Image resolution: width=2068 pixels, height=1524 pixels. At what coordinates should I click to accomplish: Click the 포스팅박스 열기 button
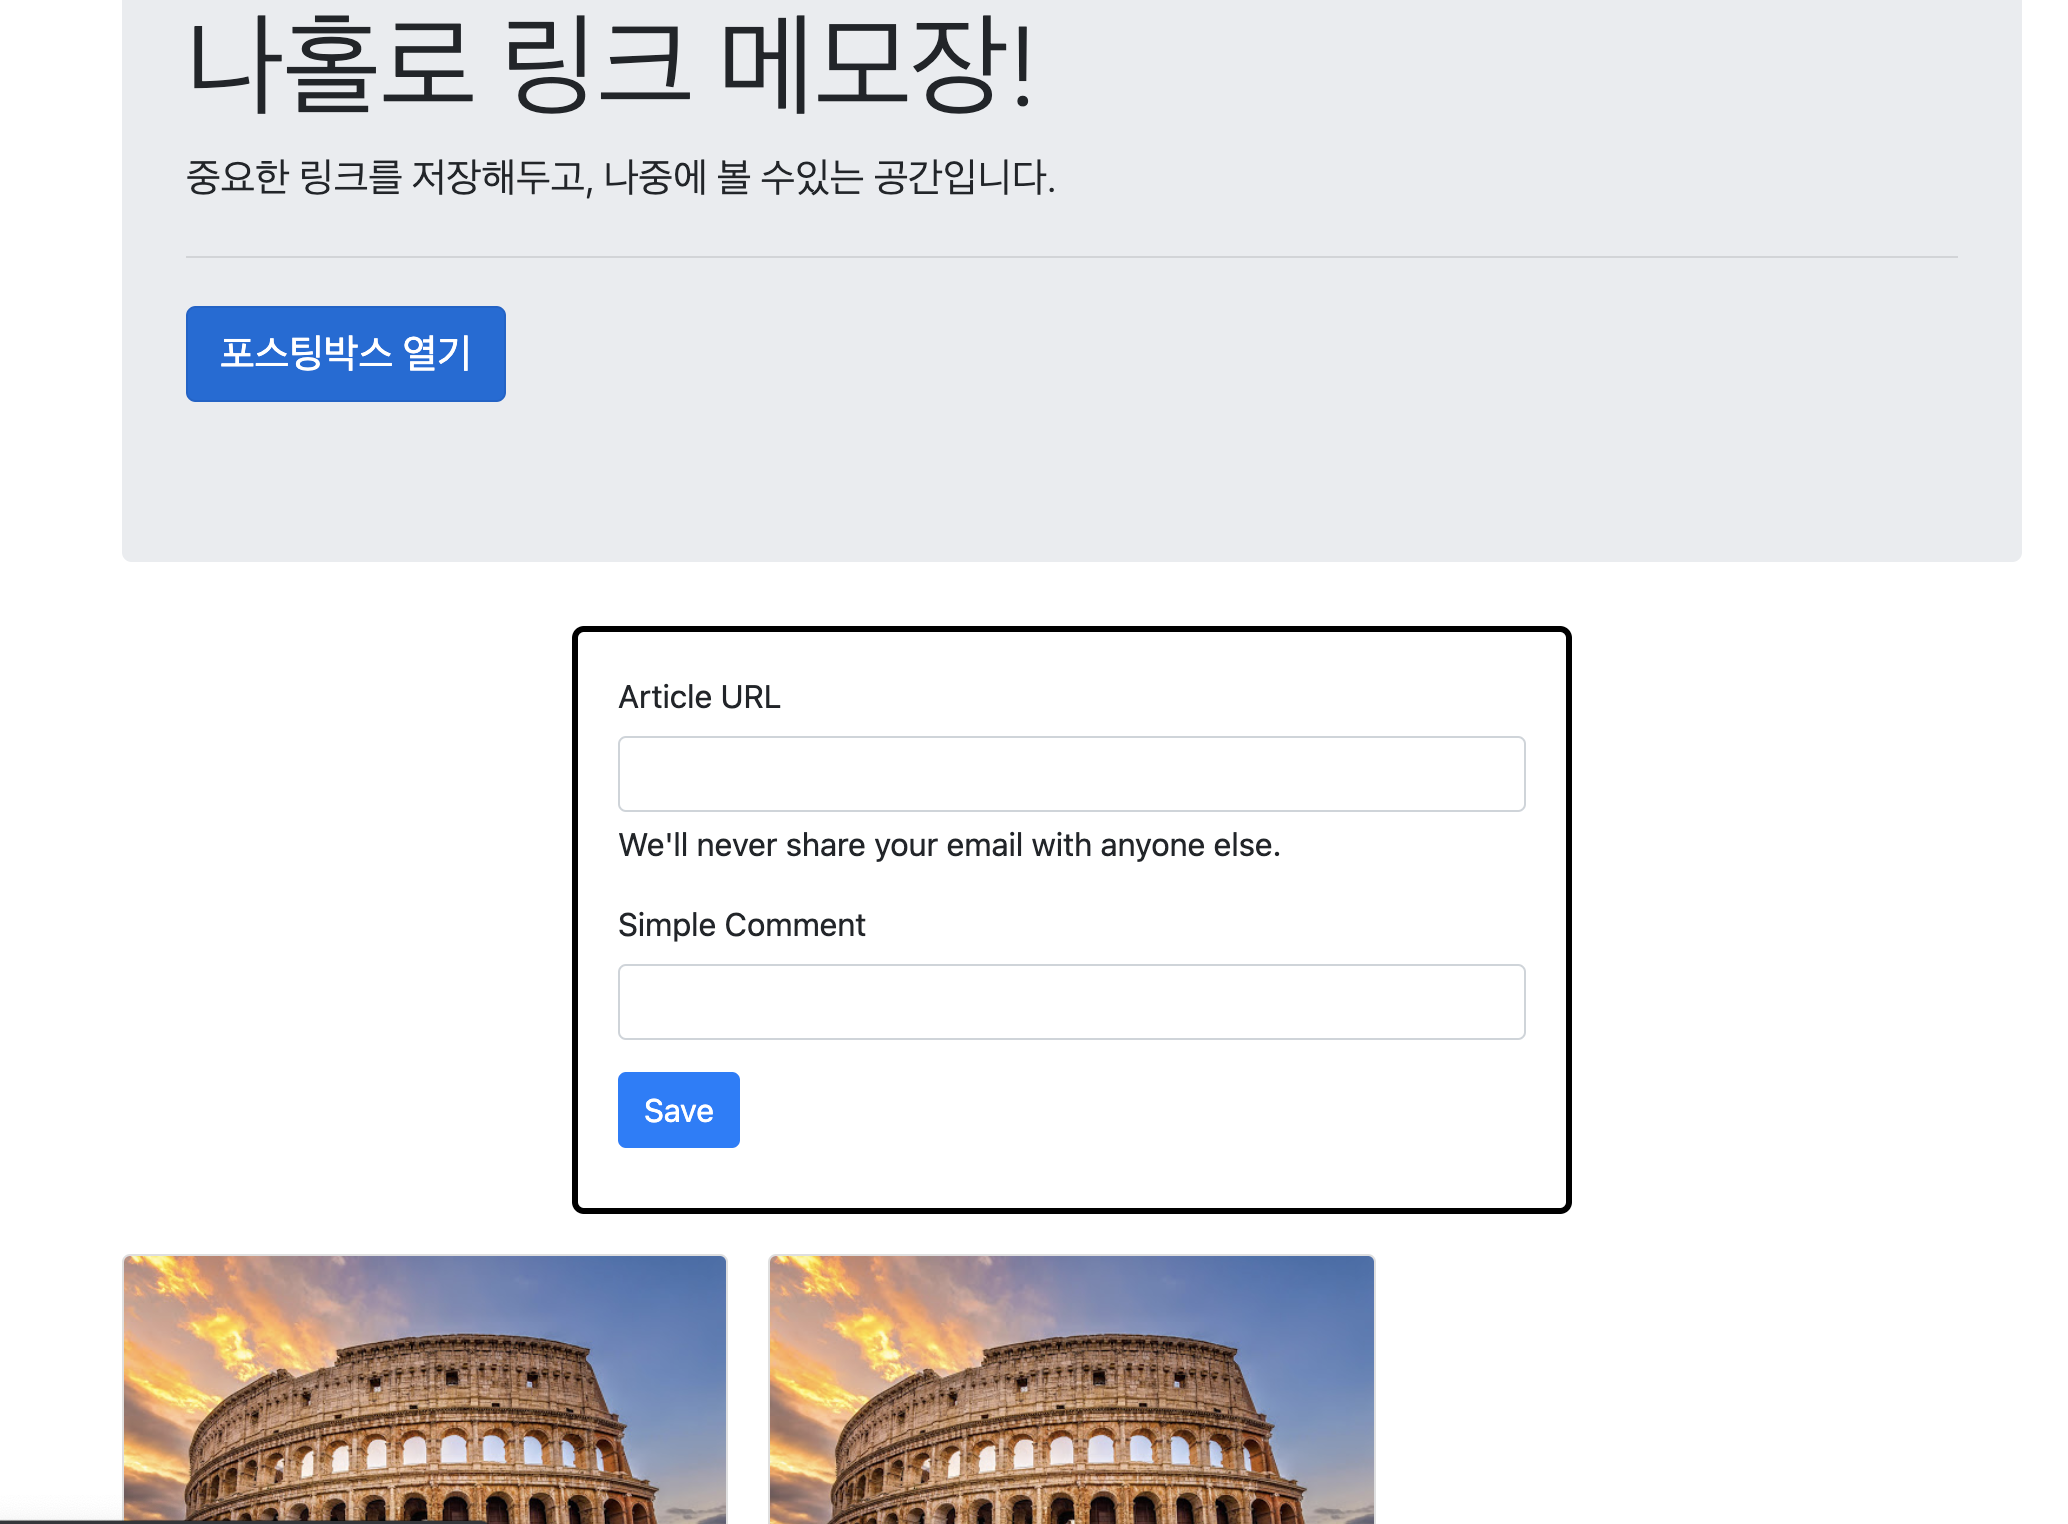tap(345, 354)
